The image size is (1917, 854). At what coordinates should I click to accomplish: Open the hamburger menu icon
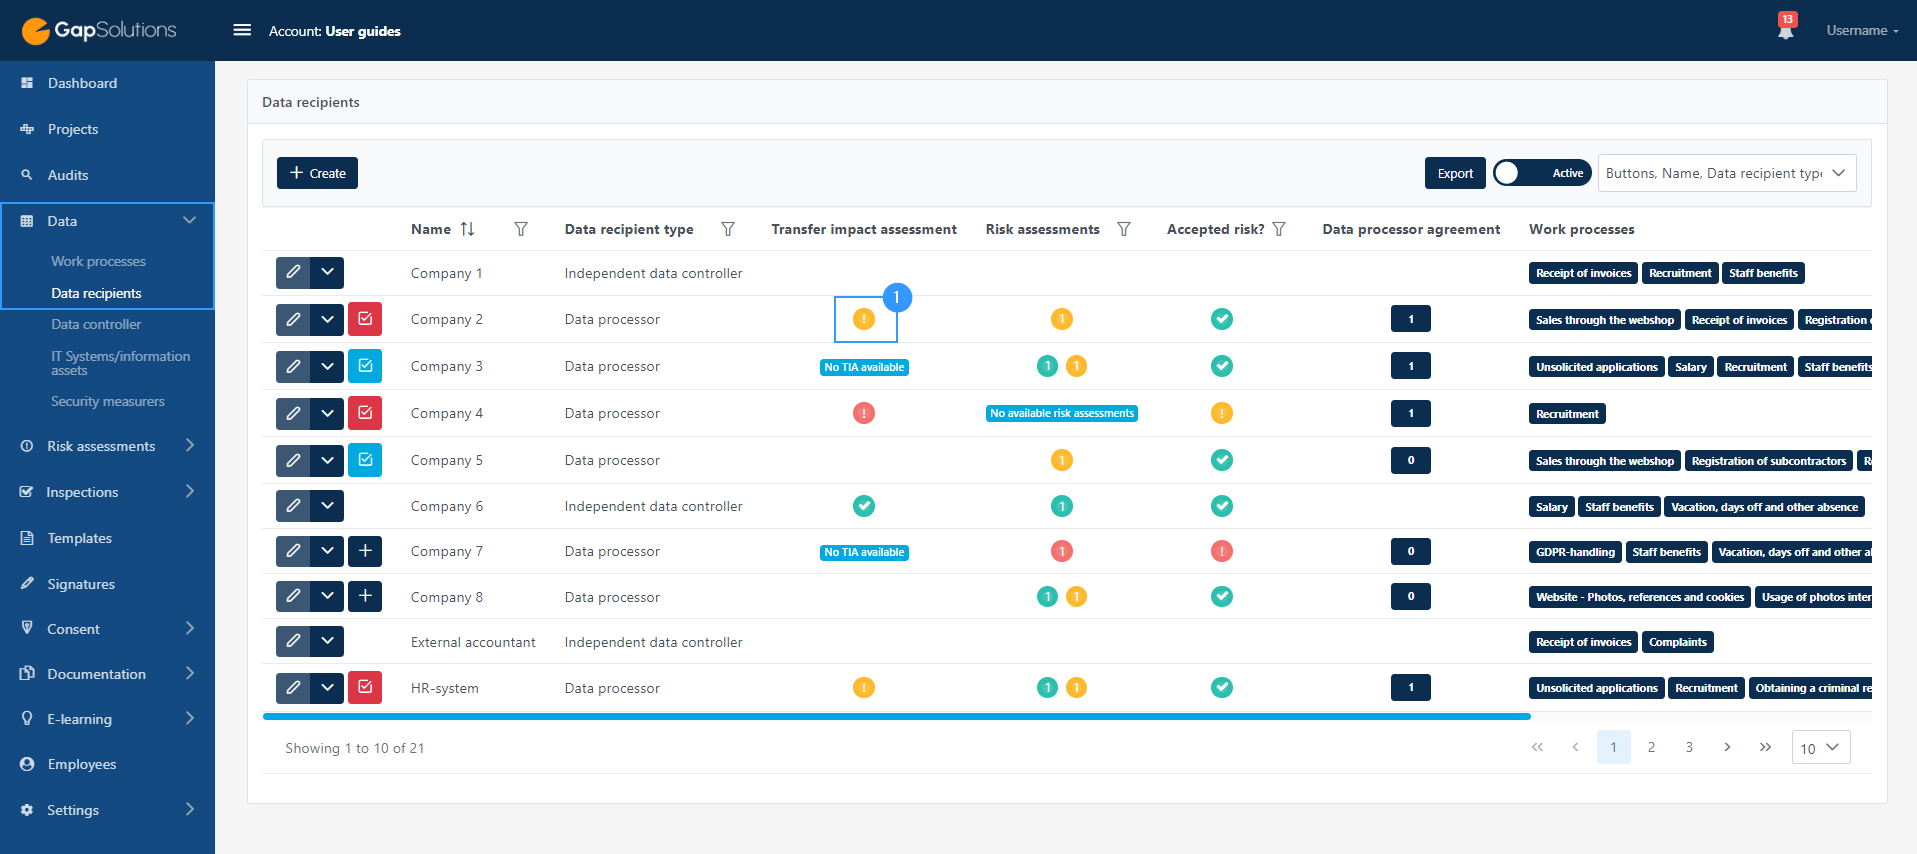242,30
